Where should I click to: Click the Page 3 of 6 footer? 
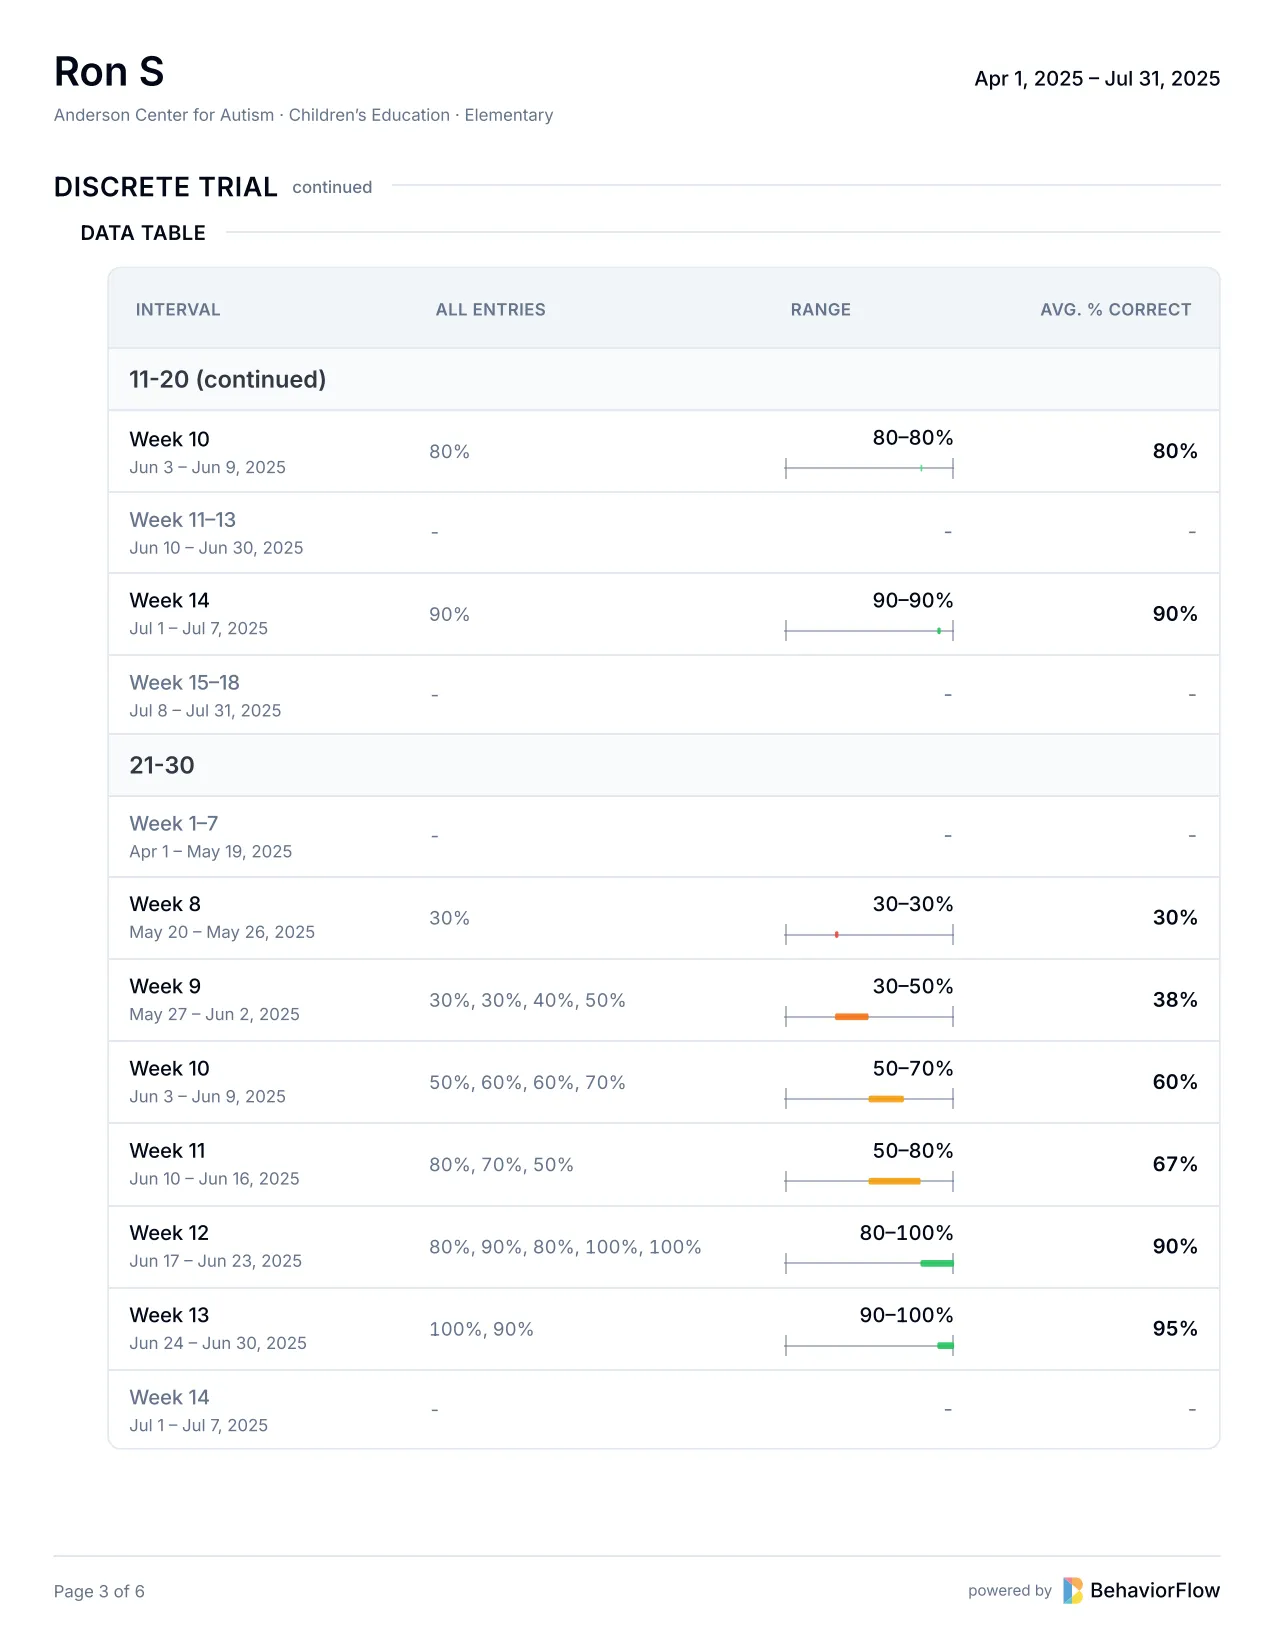99,1591
